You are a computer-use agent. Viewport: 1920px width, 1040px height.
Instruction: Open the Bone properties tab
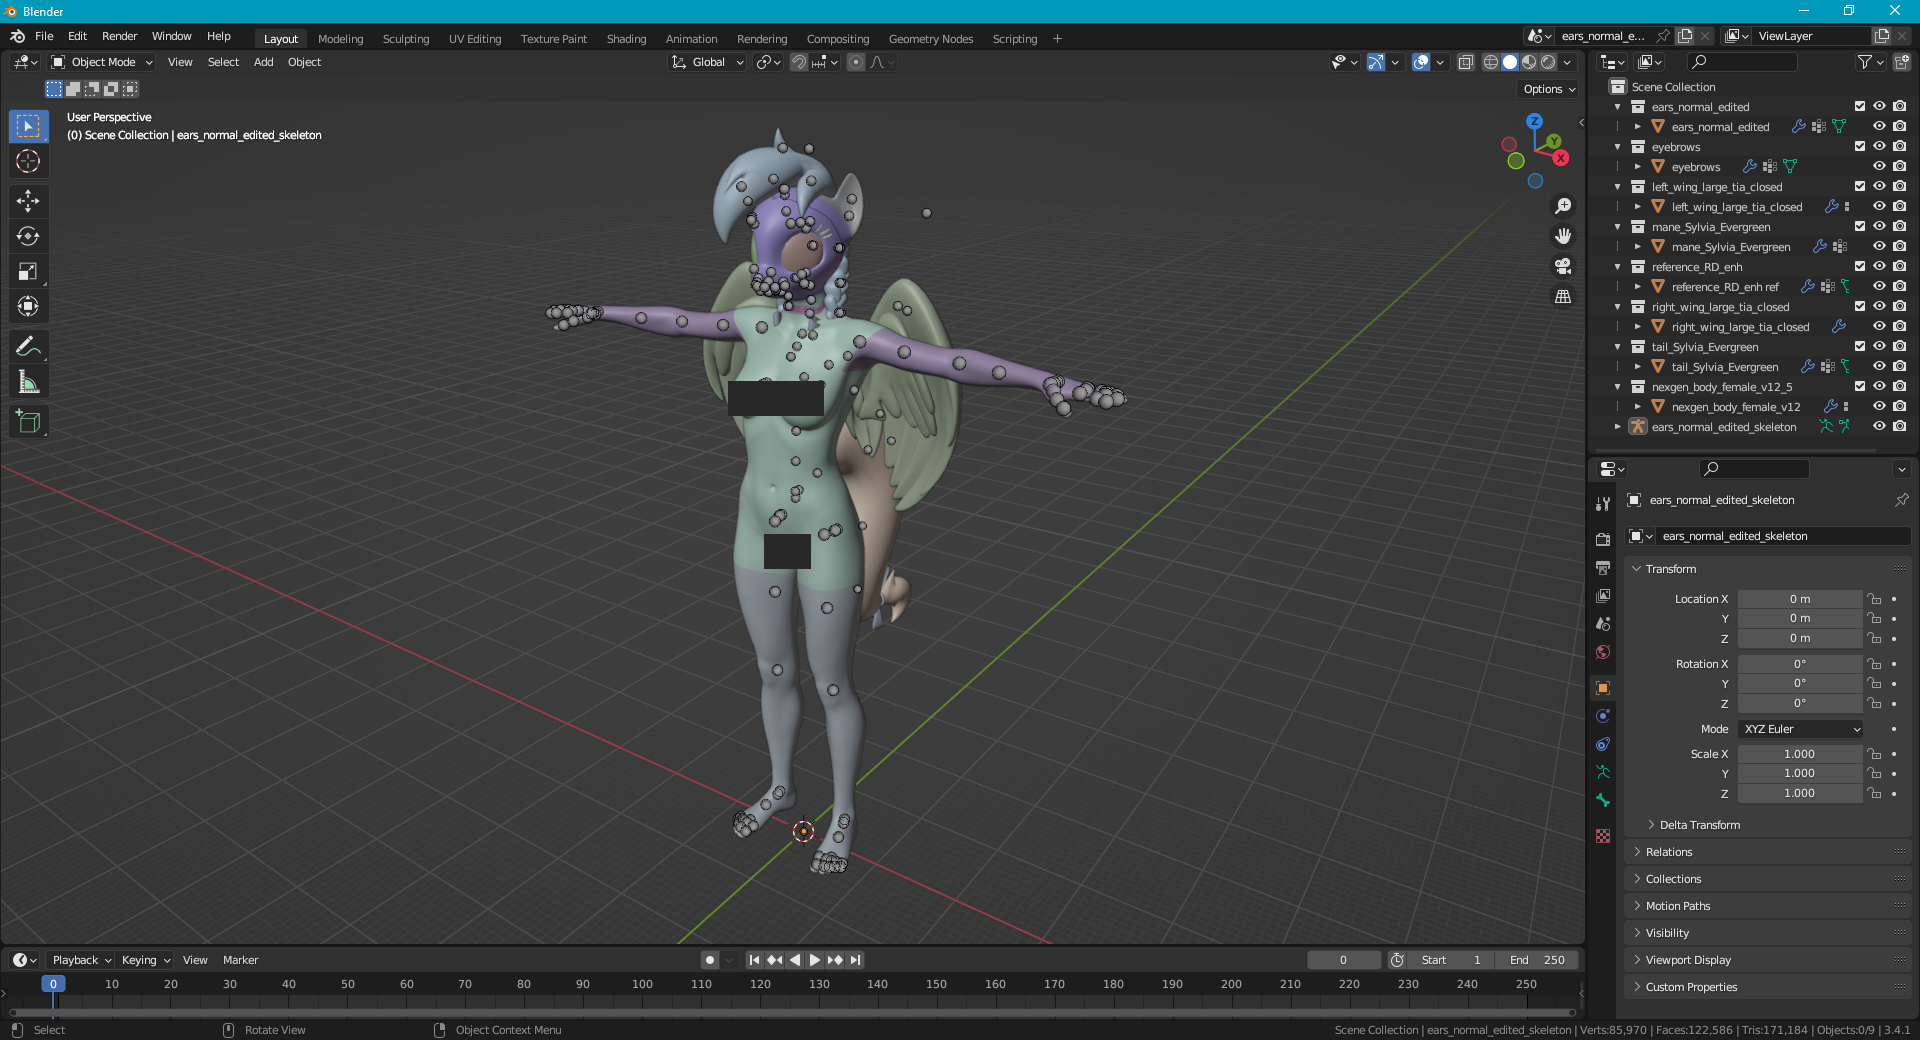click(1603, 800)
